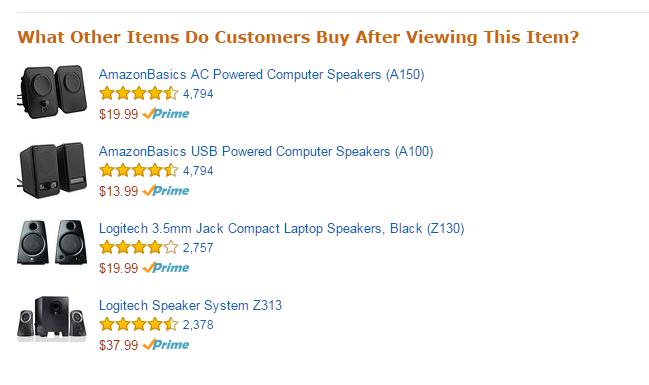Click Prime badge next to $37.99 price

coord(166,344)
